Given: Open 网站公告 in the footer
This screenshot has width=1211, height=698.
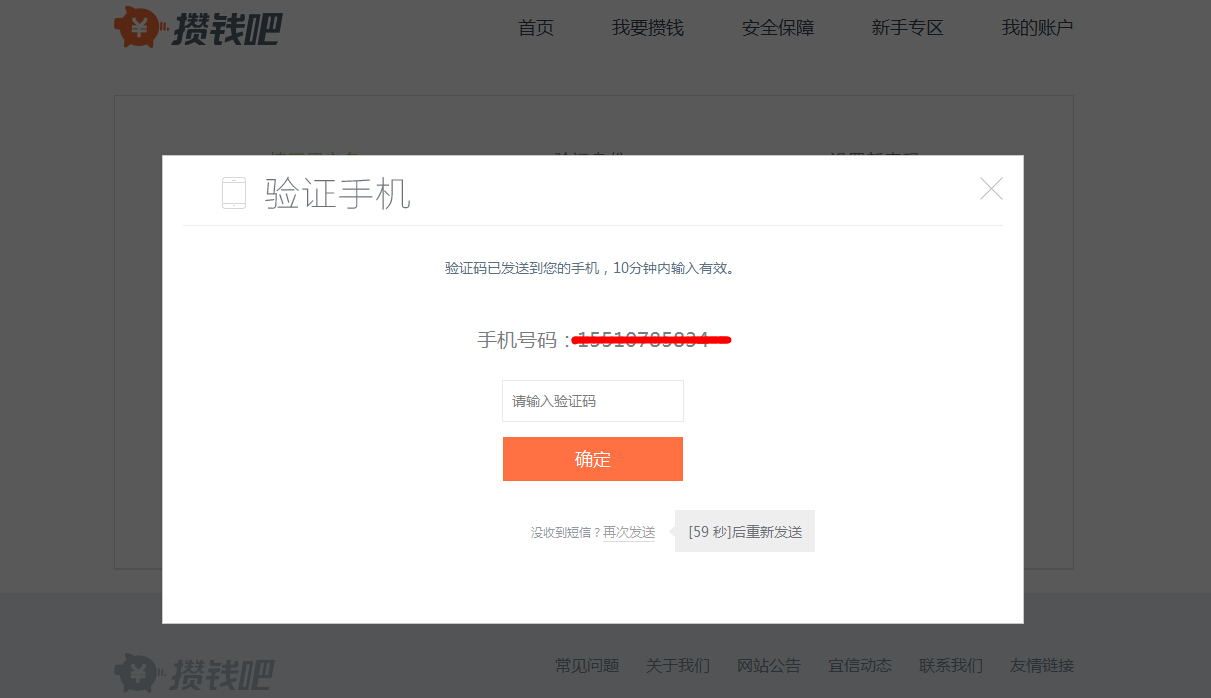Looking at the screenshot, I should [769, 666].
